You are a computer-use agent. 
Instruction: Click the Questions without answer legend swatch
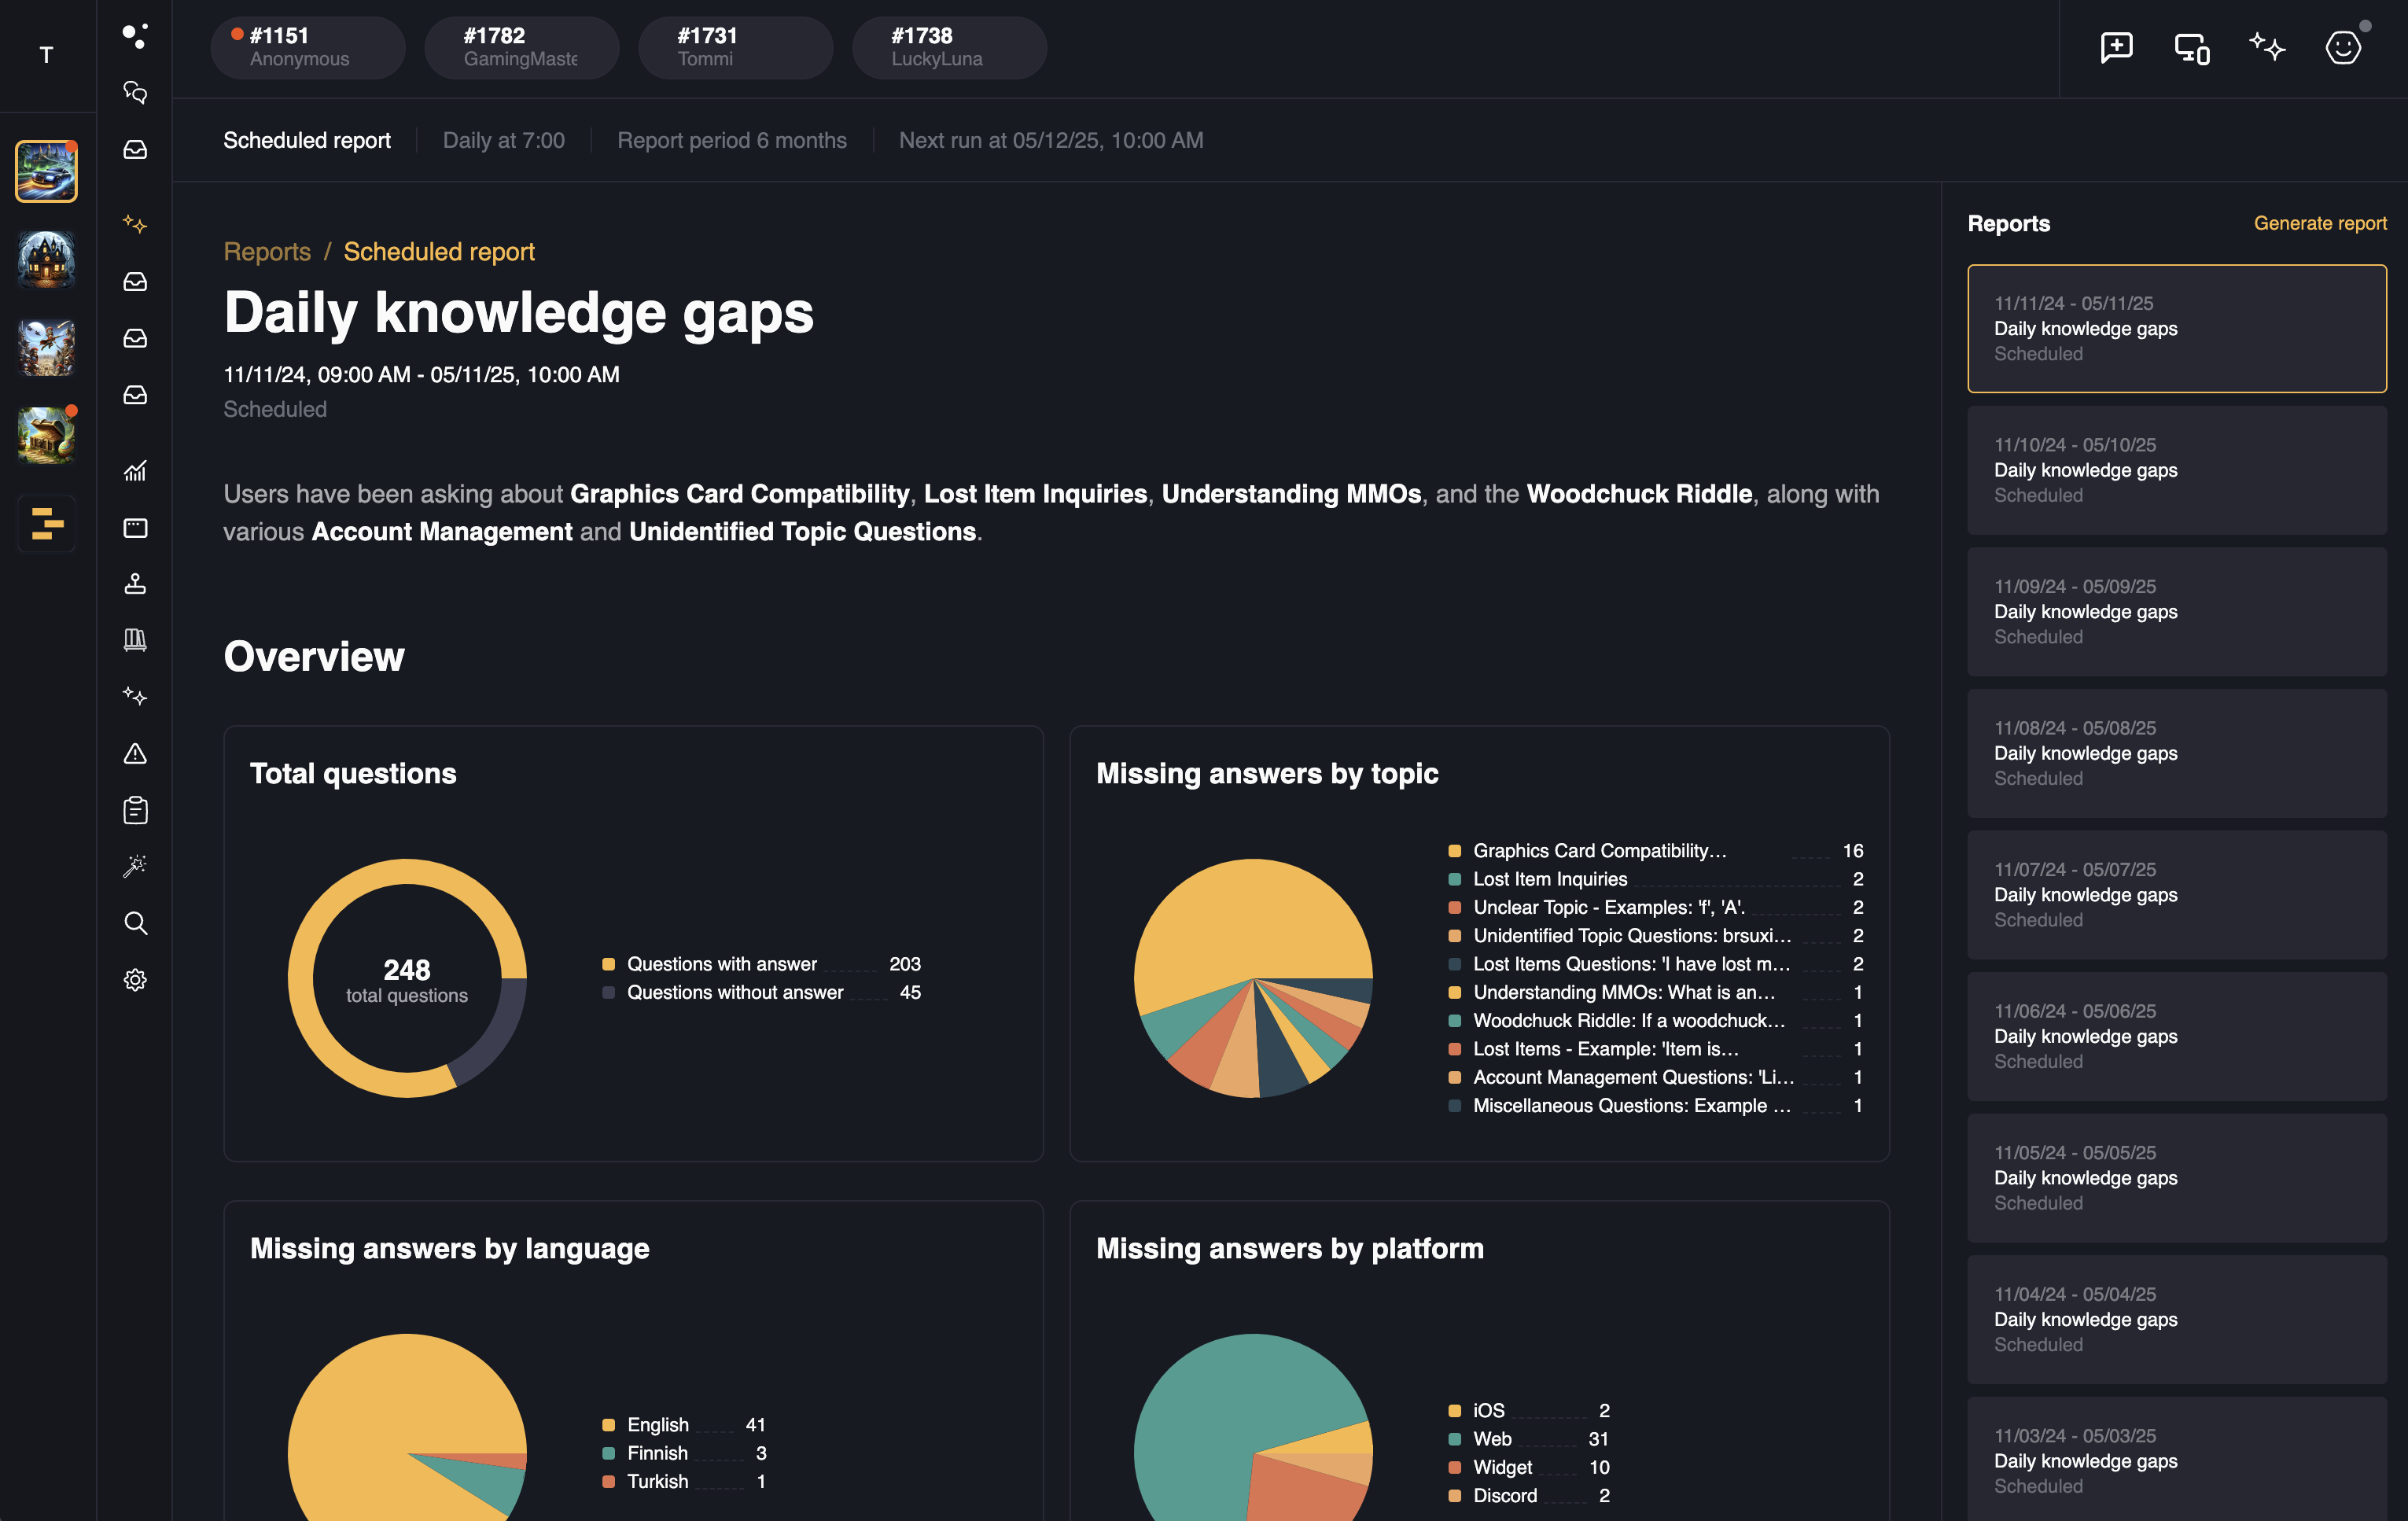coord(608,993)
